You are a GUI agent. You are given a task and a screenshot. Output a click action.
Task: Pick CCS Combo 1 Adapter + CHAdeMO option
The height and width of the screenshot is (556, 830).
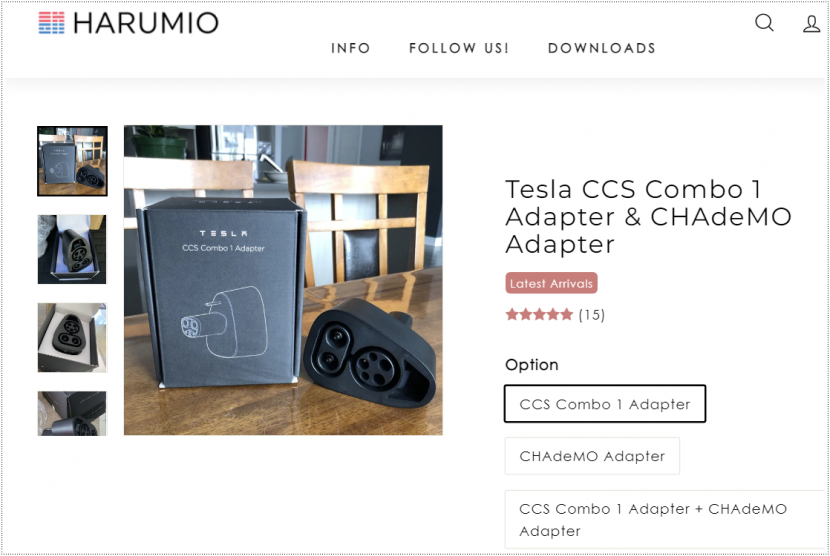(667, 519)
